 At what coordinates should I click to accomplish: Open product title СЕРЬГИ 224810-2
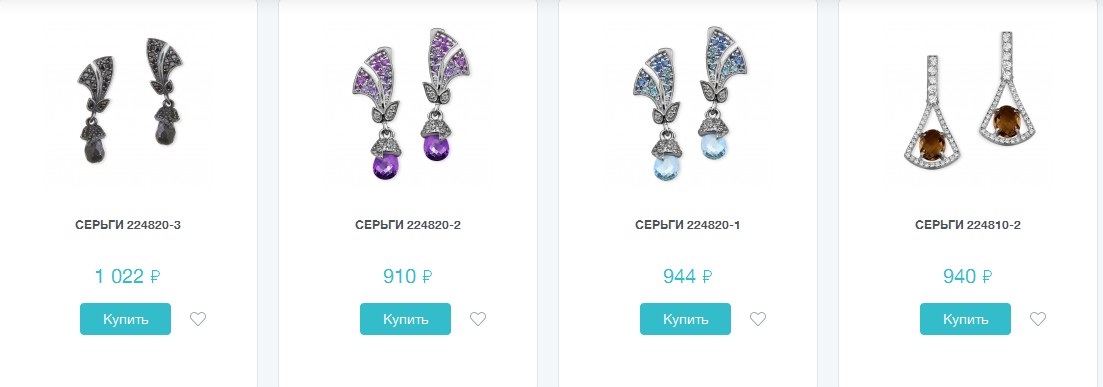tap(968, 225)
